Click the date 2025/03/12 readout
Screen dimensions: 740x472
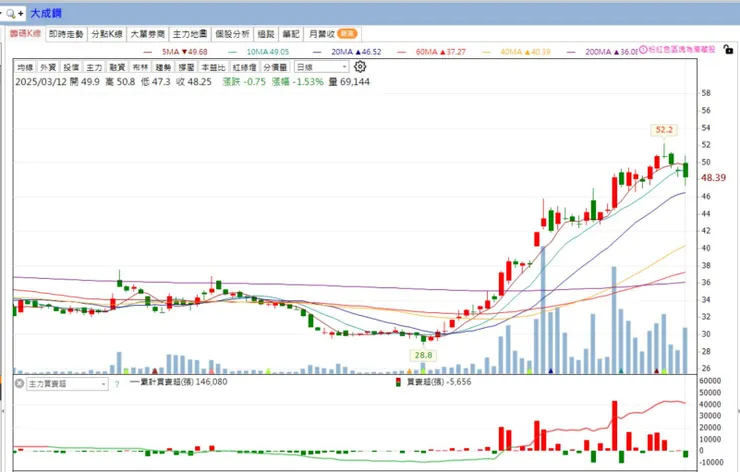click(x=41, y=82)
